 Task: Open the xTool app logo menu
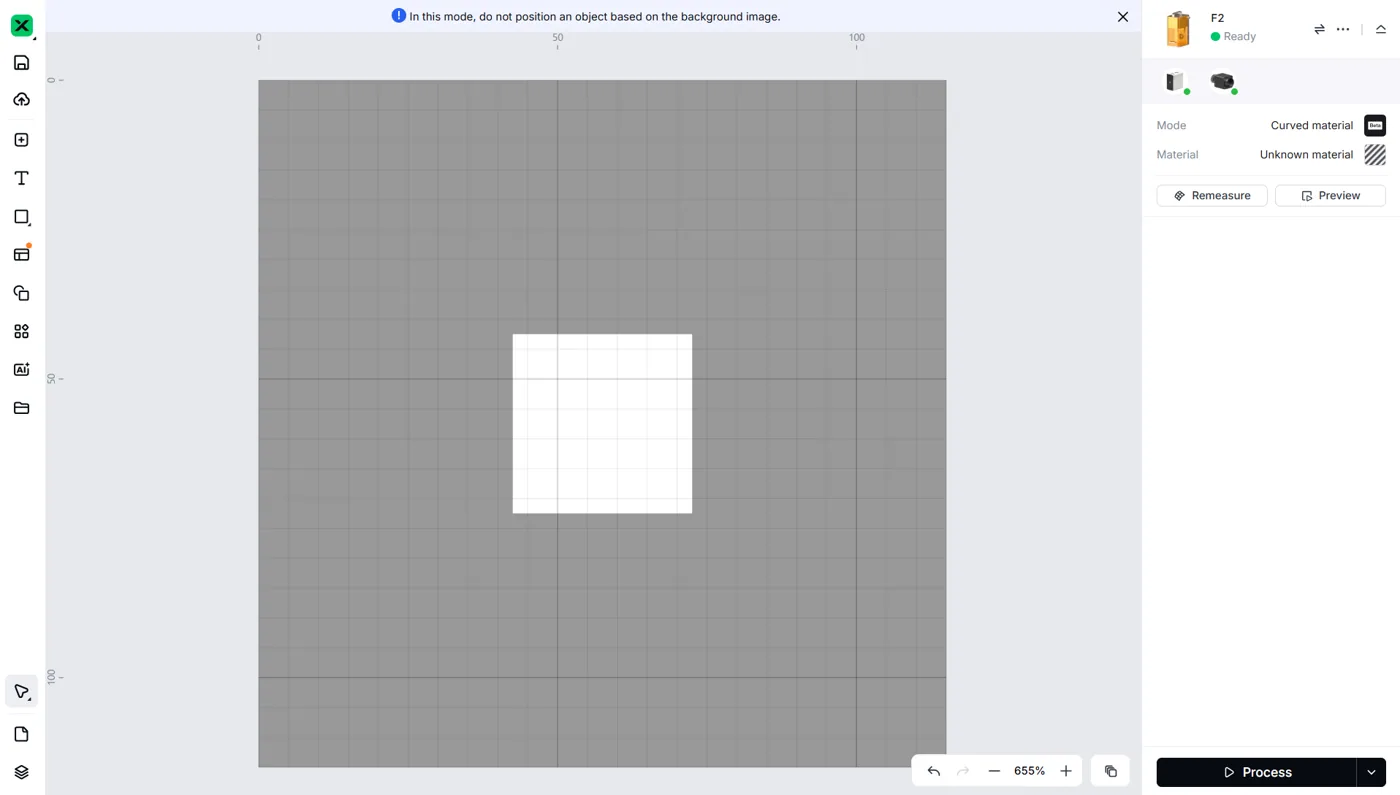[22, 25]
